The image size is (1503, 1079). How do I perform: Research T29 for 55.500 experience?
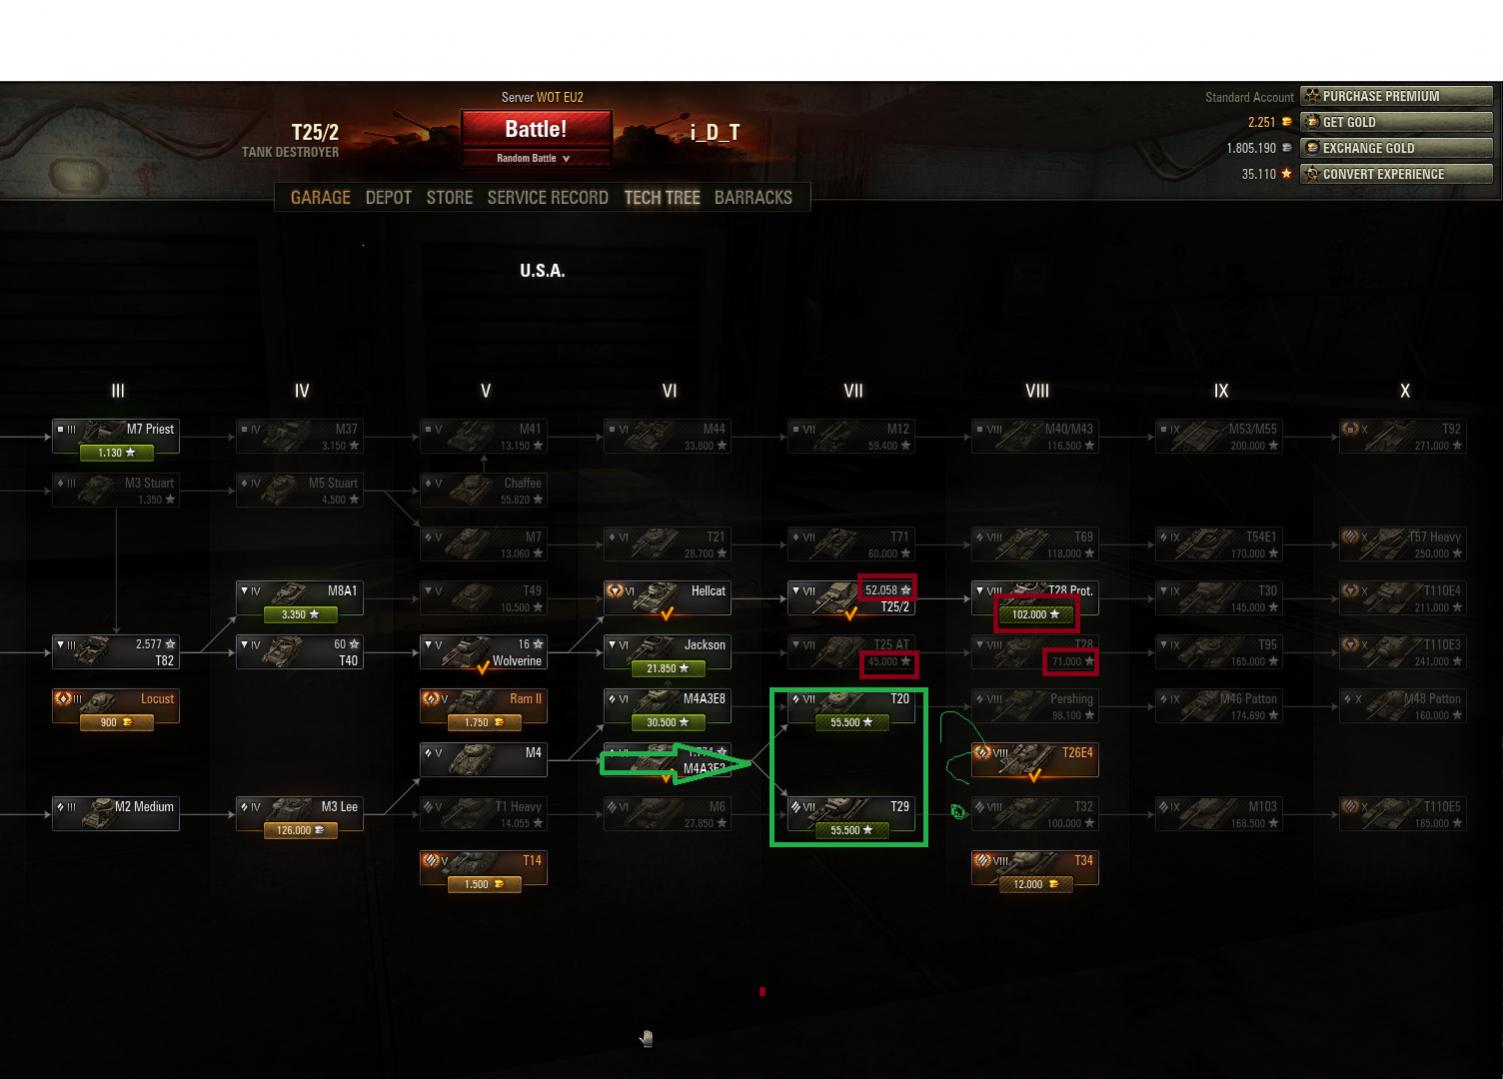(x=851, y=831)
